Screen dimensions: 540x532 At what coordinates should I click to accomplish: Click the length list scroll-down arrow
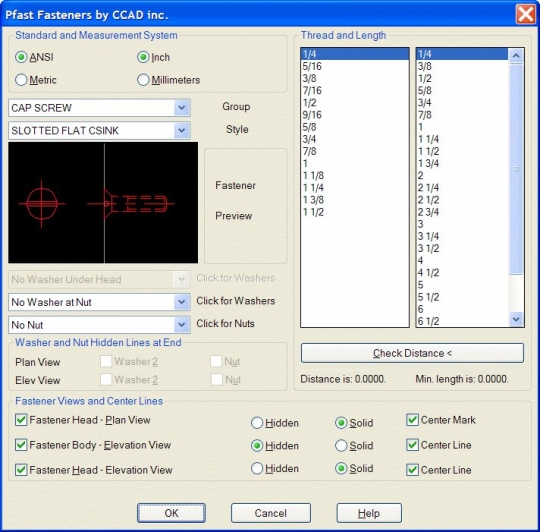(x=516, y=319)
